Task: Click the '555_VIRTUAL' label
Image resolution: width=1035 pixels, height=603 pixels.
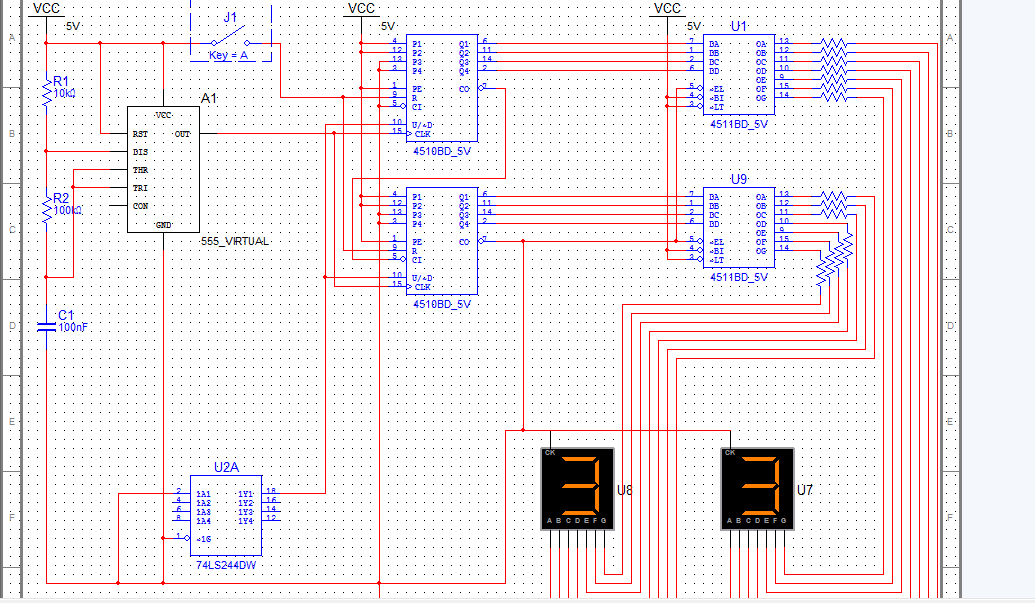Action: point(235,241)
